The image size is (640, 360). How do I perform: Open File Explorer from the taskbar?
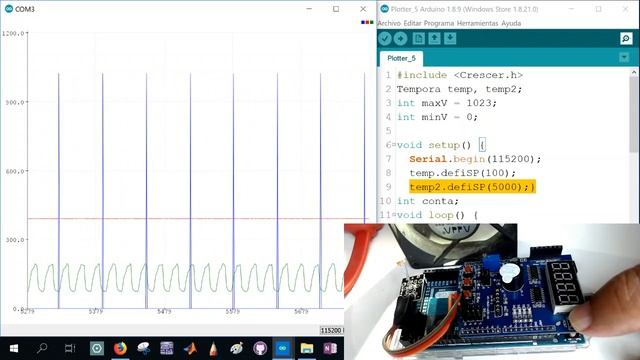coord(307,349)
